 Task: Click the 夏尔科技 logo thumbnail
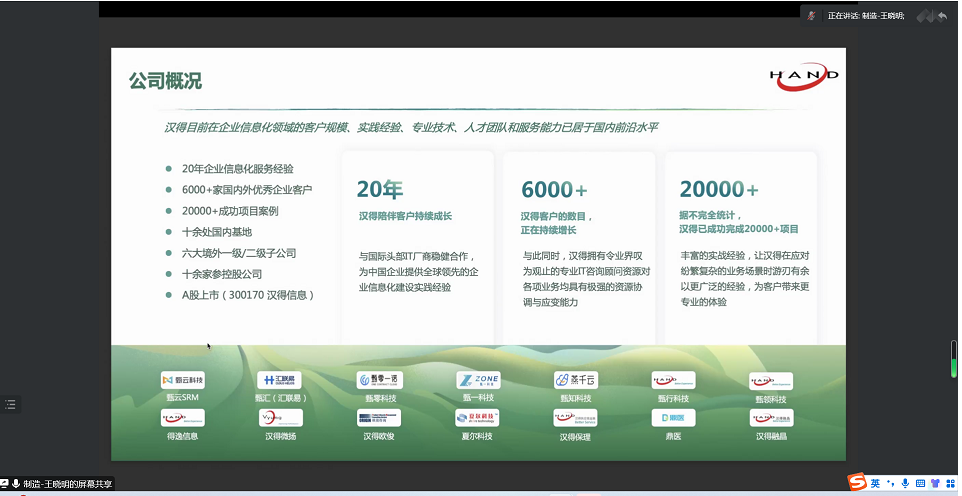(477, 418)
